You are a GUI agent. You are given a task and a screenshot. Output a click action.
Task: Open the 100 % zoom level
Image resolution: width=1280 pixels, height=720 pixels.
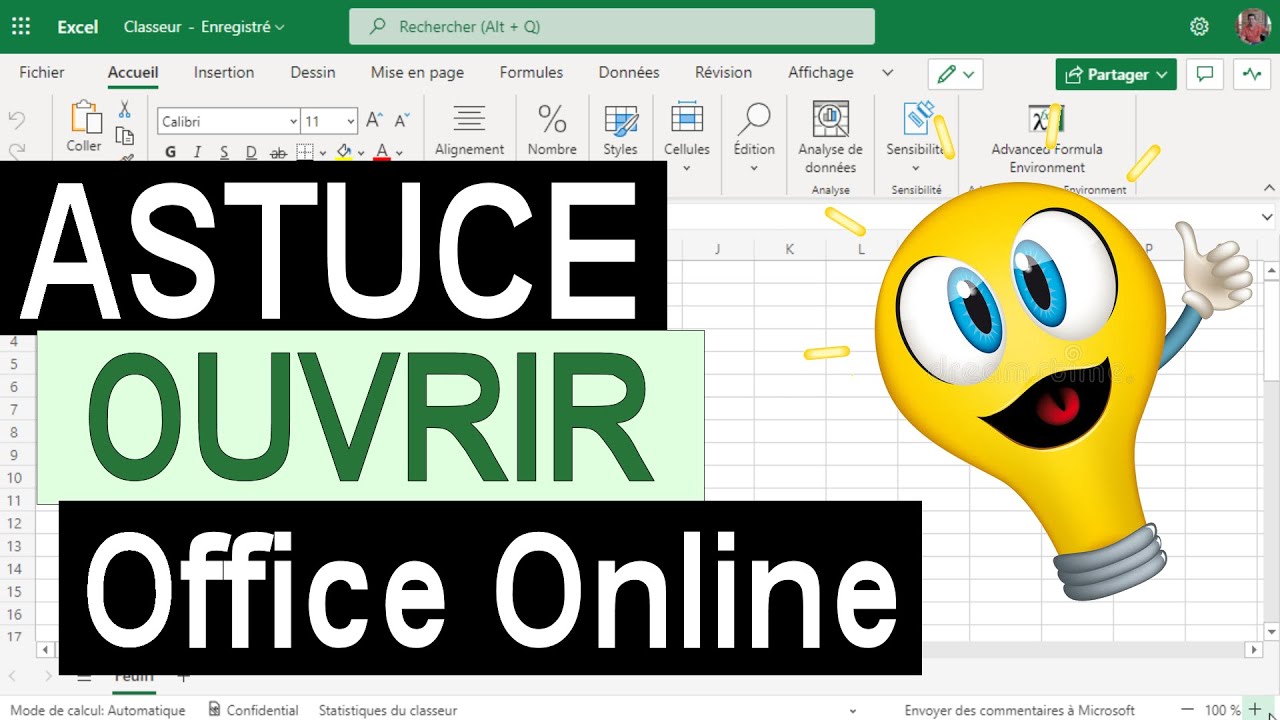coord(1222,710)
